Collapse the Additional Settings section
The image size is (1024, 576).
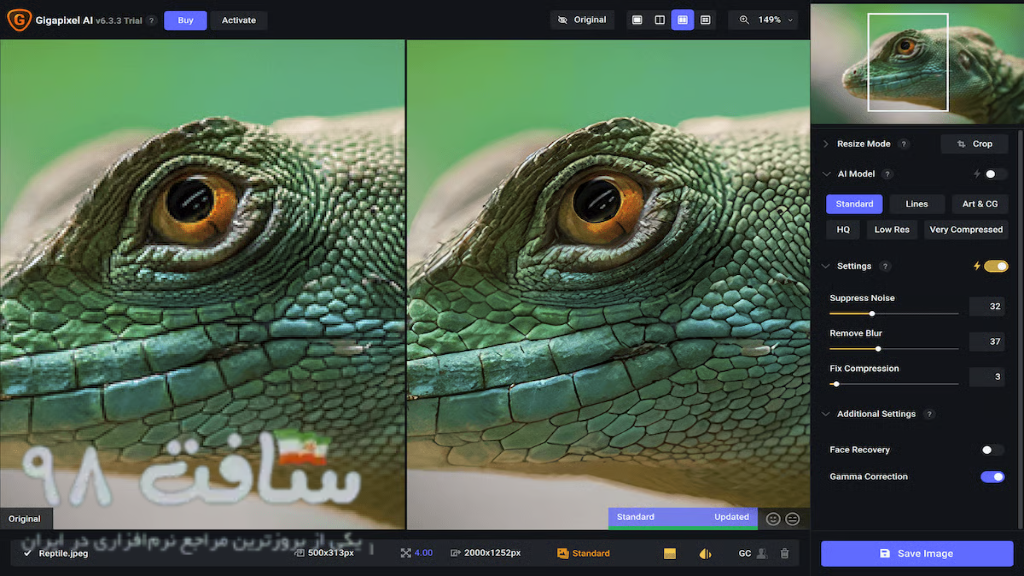tap(825, 414)
